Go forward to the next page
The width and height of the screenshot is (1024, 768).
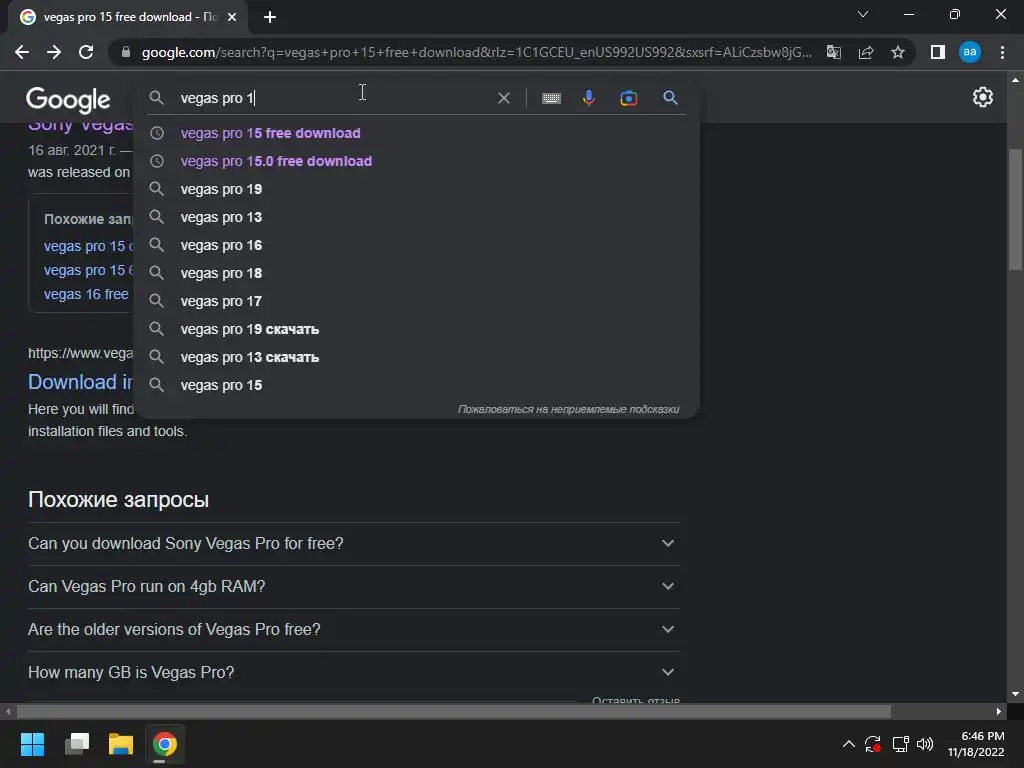54,52
